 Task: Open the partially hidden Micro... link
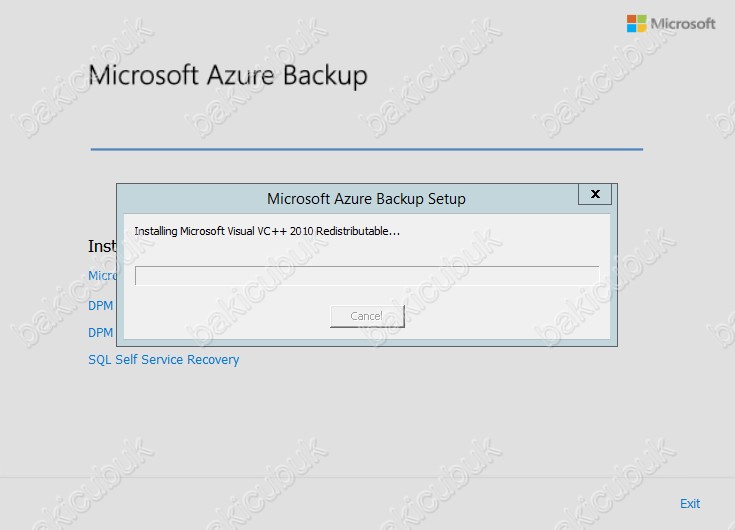[102, 276]
